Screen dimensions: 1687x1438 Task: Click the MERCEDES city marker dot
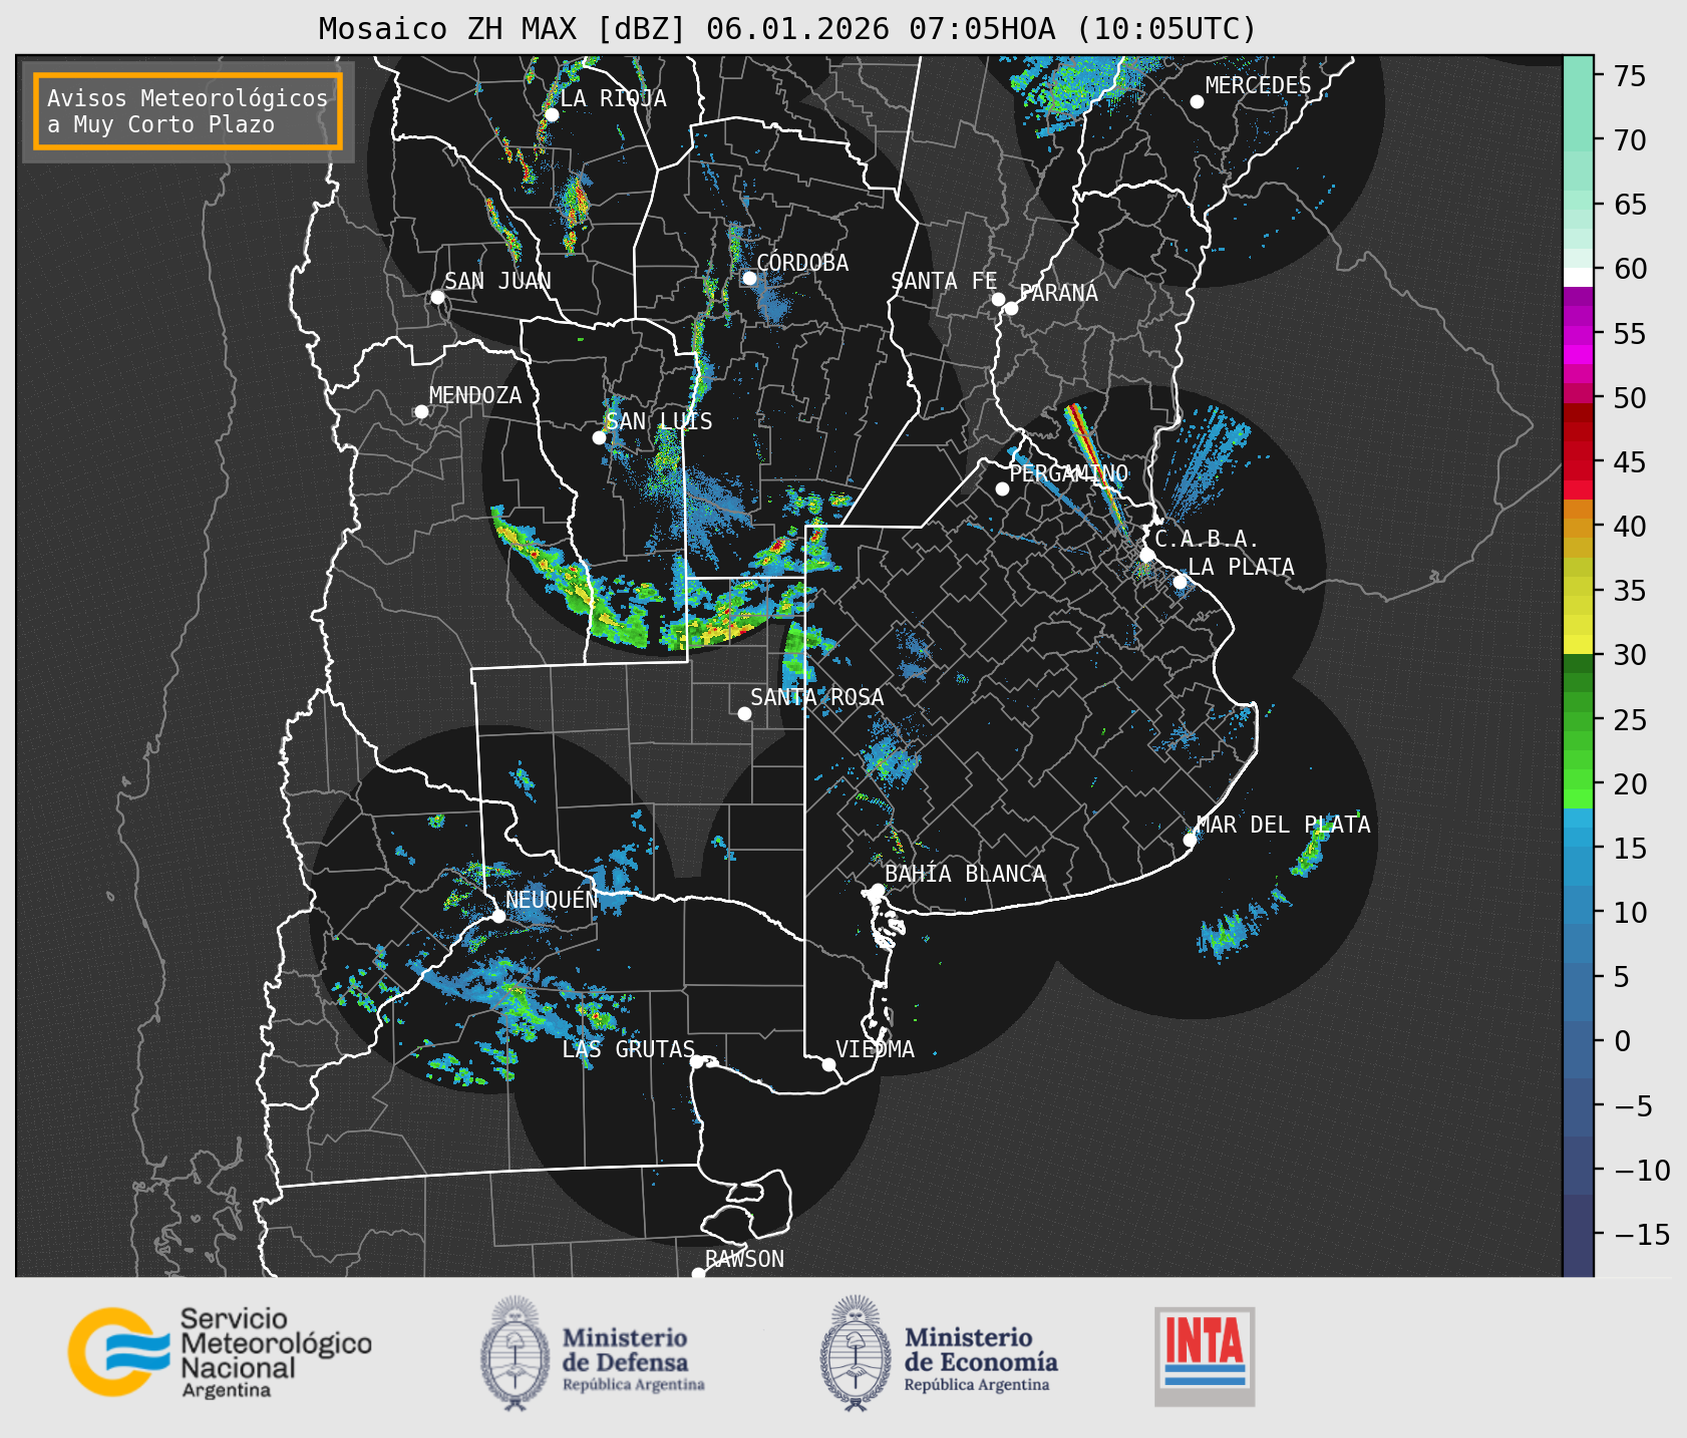1196,102
